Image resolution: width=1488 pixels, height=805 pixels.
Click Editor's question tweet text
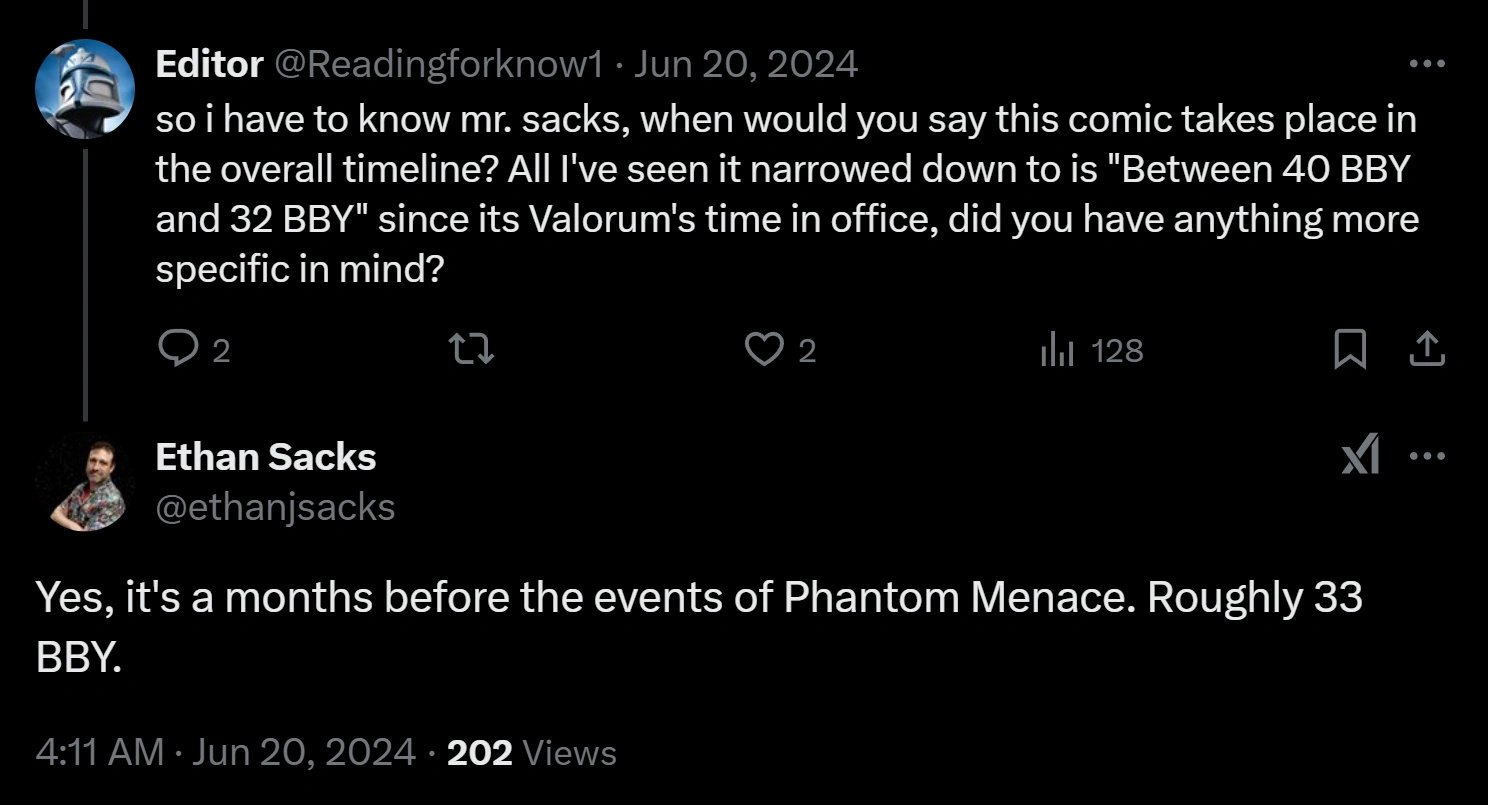786,194
